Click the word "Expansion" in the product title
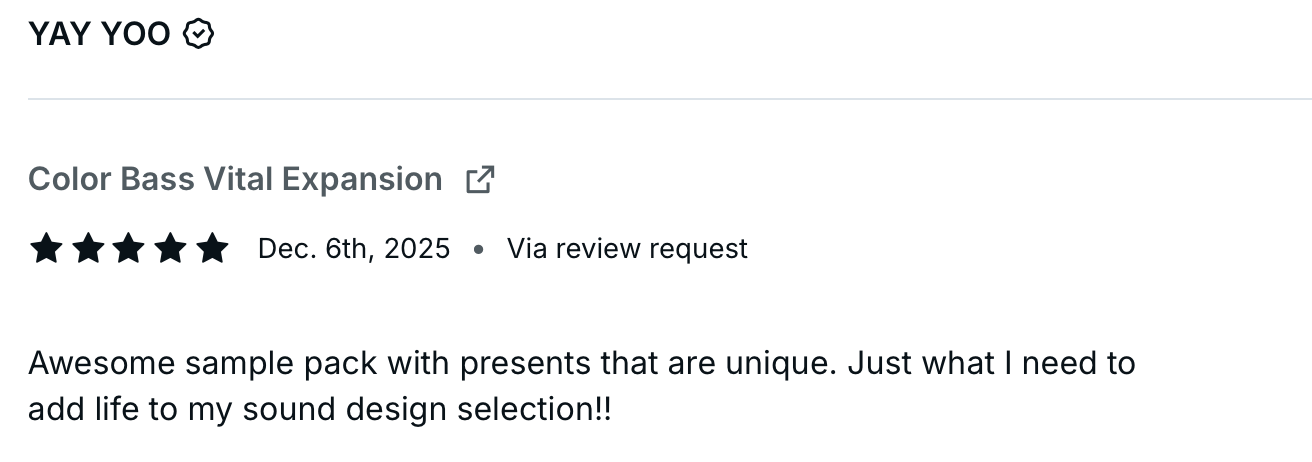The image size is (1312, 462). tap(361, 180)
